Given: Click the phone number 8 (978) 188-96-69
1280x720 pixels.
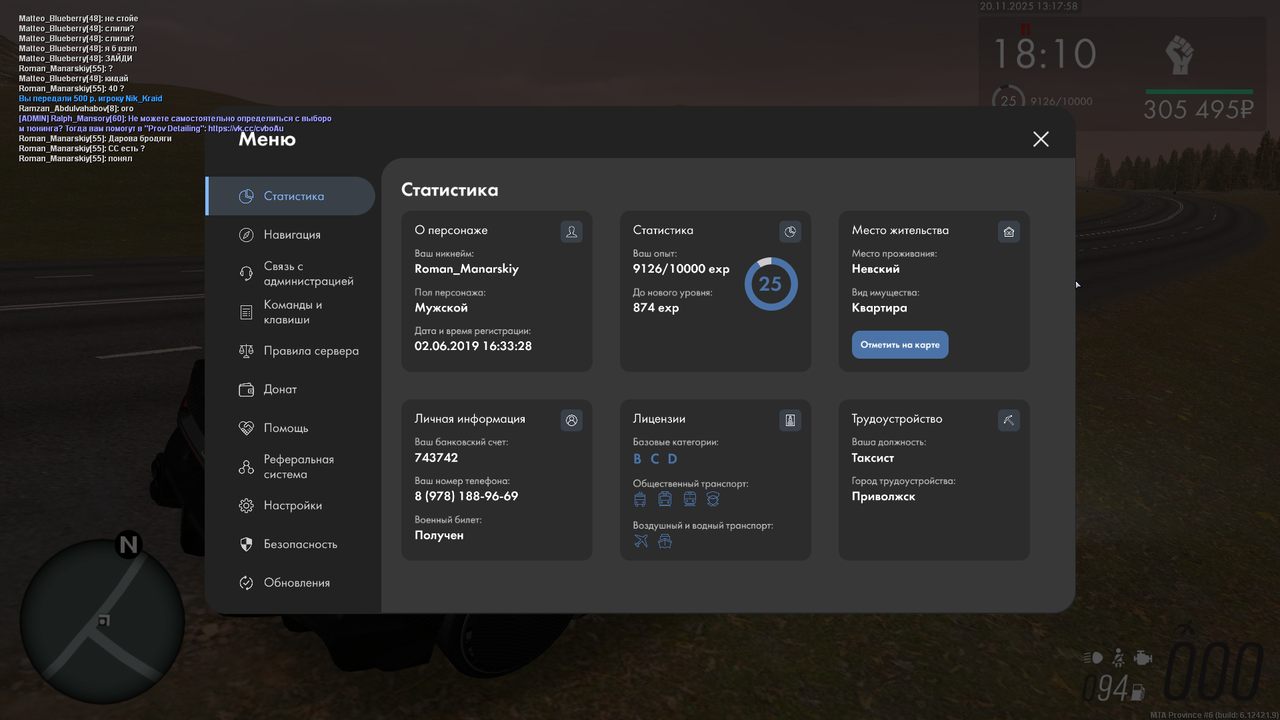Looking at the screenshot, I should [466, 497].
